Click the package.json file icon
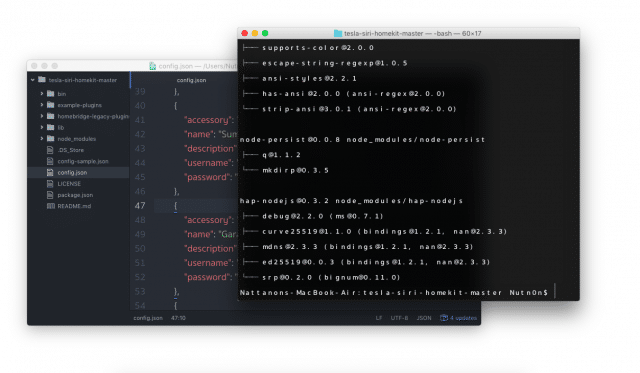The height and width of the screenshot is (373, 640). [50, 195]
